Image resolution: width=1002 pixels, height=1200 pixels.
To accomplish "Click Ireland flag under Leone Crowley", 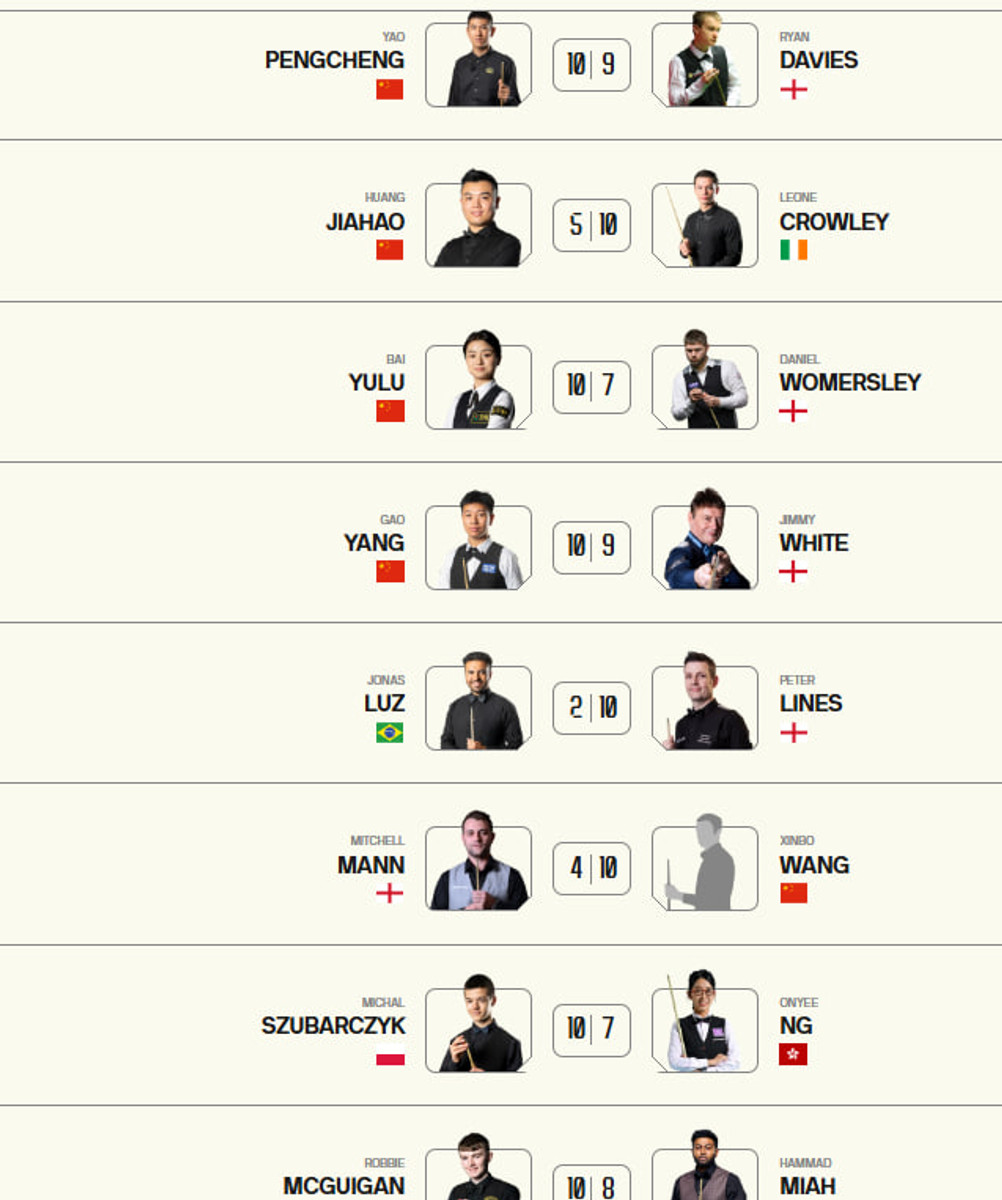I will pyautogui.click(x=793, y=250).
